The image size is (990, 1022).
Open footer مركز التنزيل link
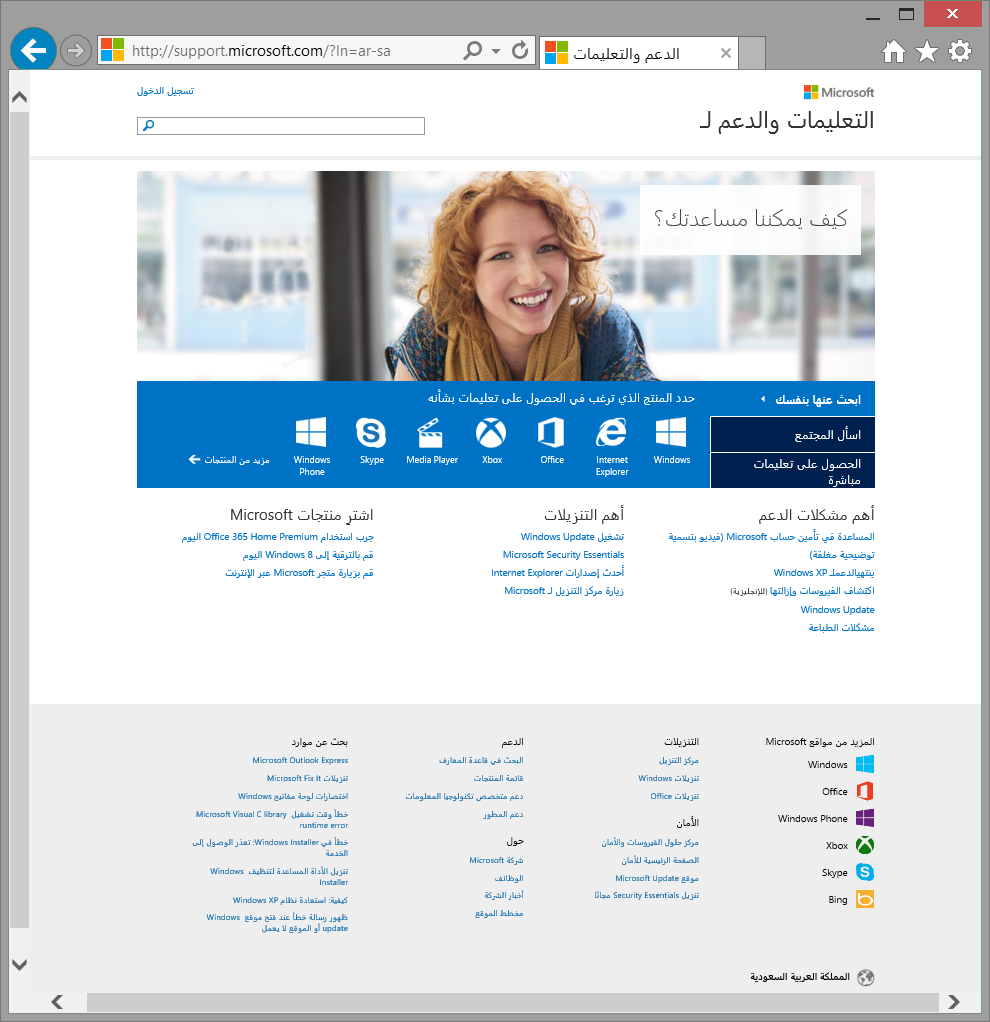(678, 760)
